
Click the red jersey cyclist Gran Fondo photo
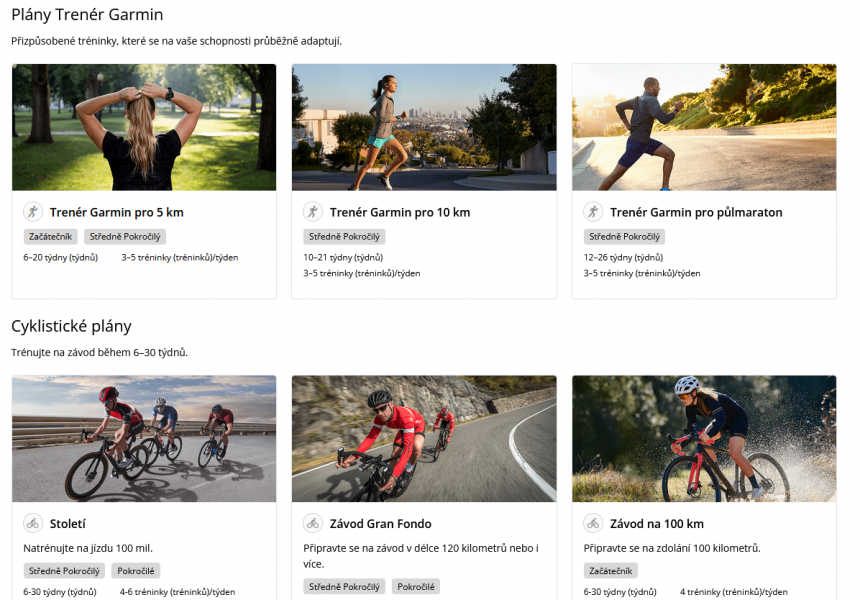[424, 438]
